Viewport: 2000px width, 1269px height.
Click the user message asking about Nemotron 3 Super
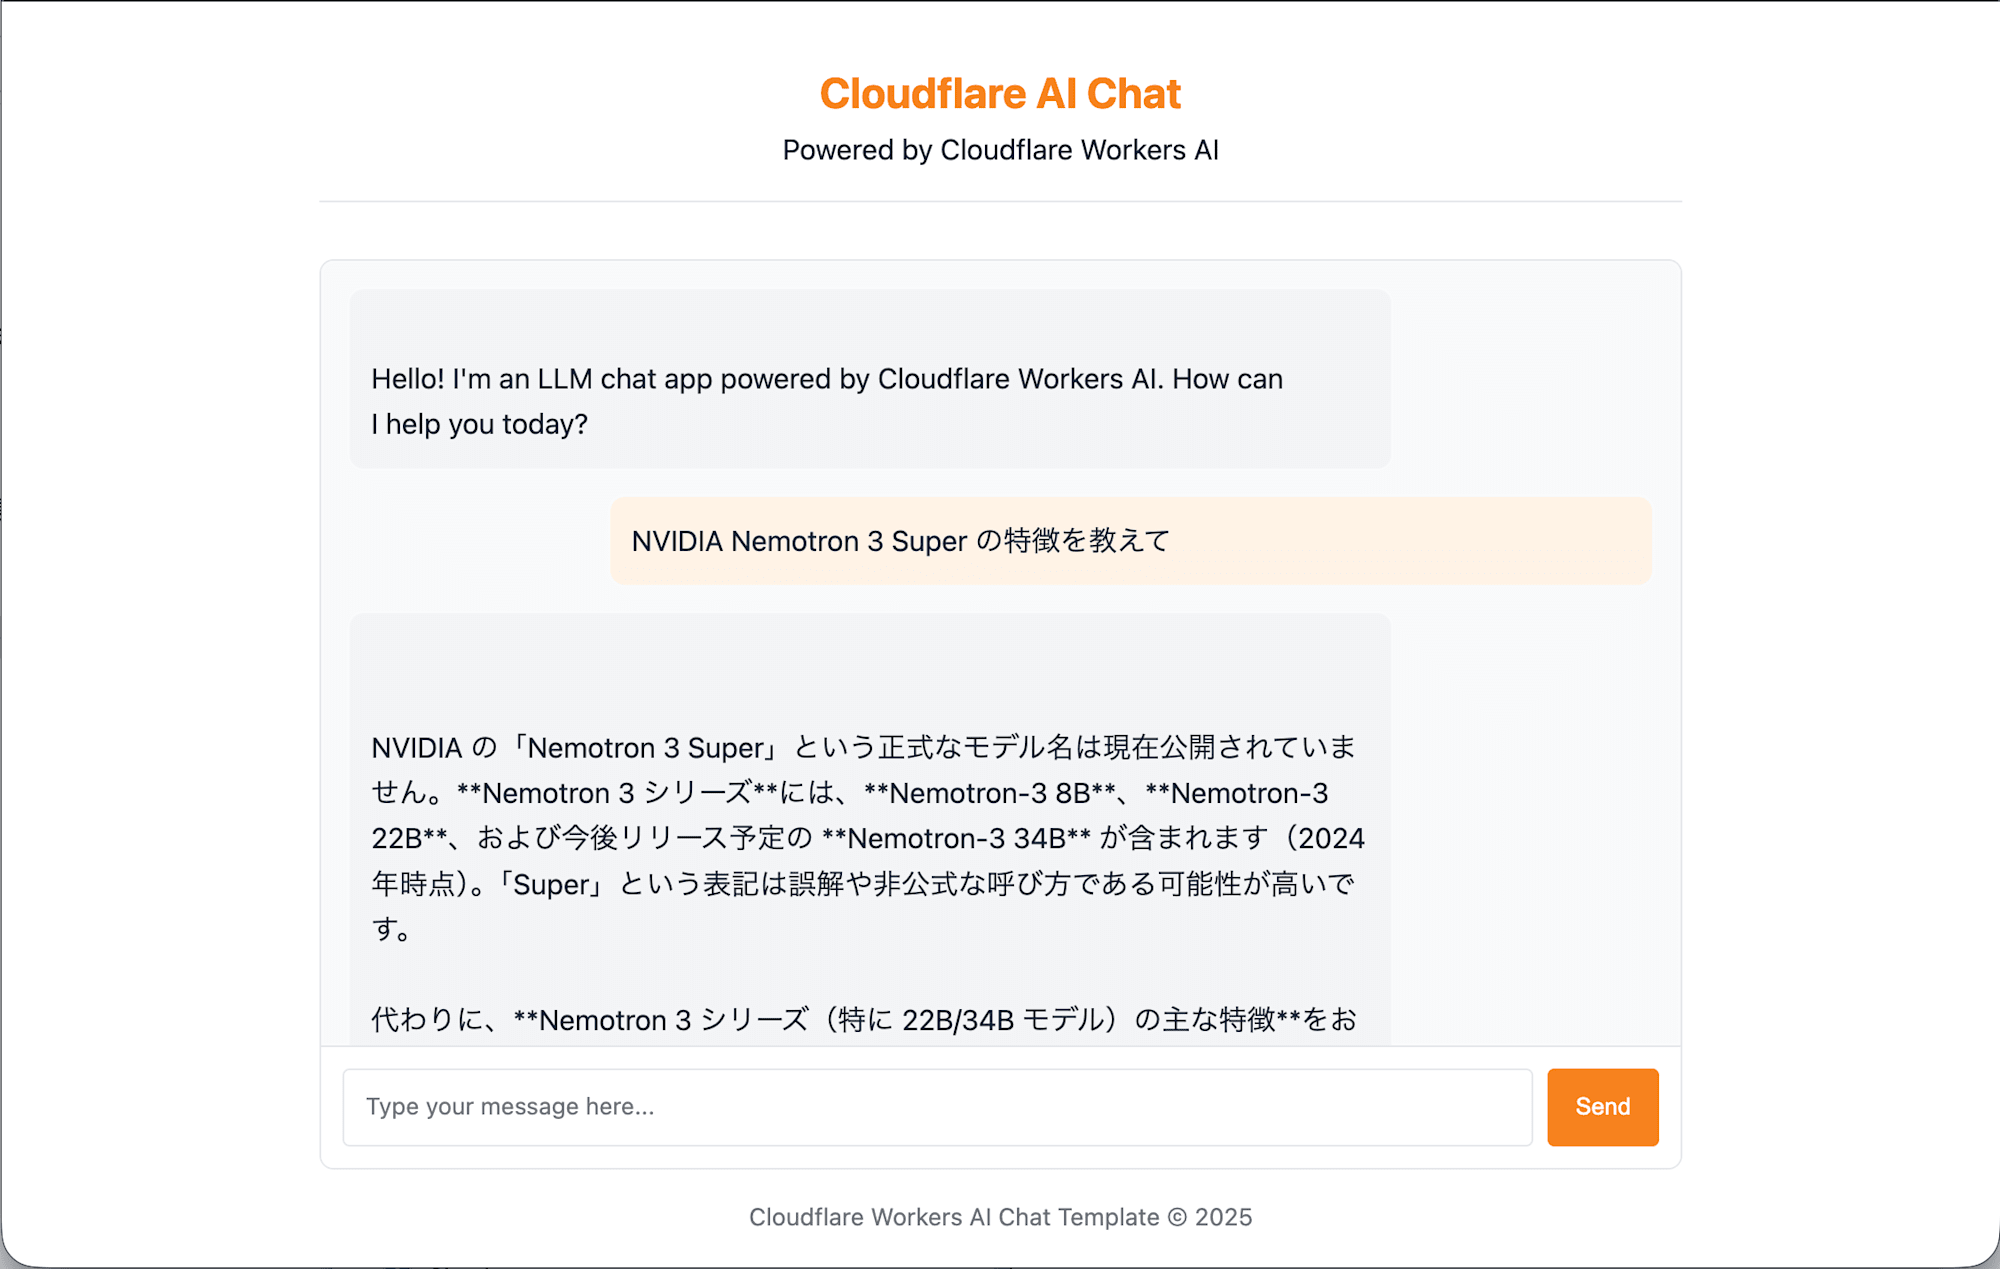tap(900, 541)
